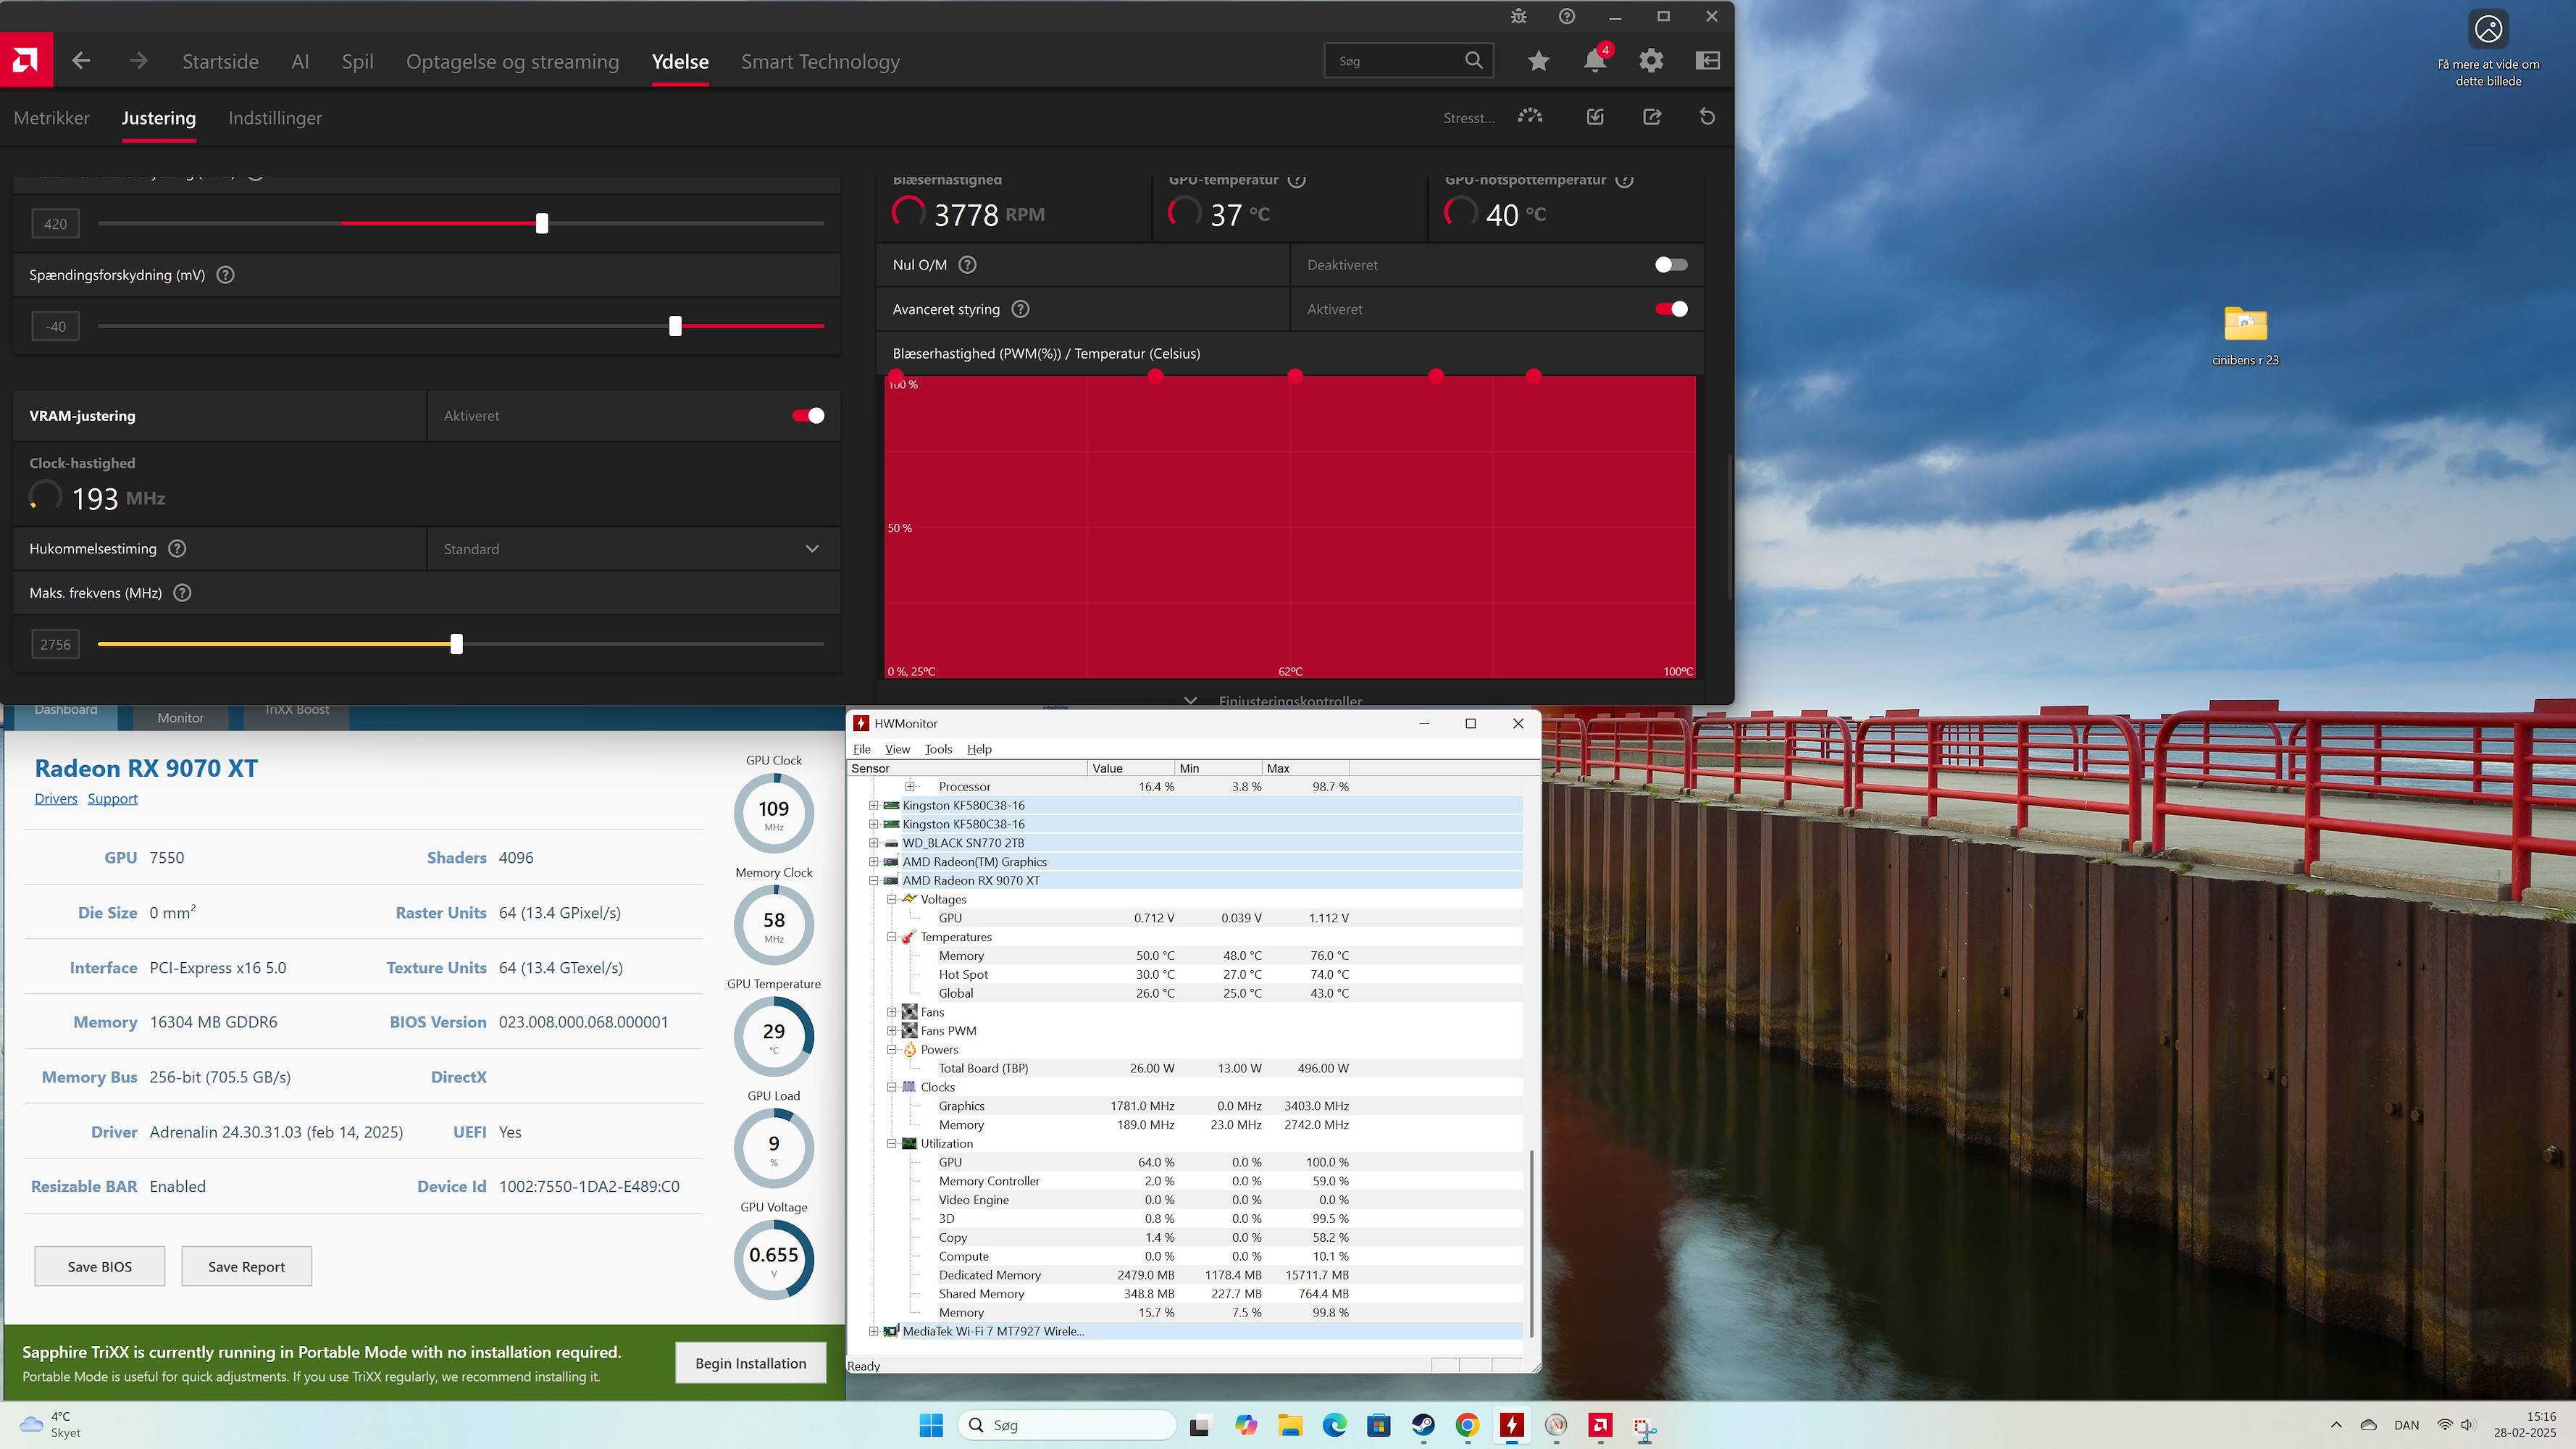Toggle VRAM-justering switch
Image resolution: width=2576 pixels, height=1449 pixels.
(808, 416)
